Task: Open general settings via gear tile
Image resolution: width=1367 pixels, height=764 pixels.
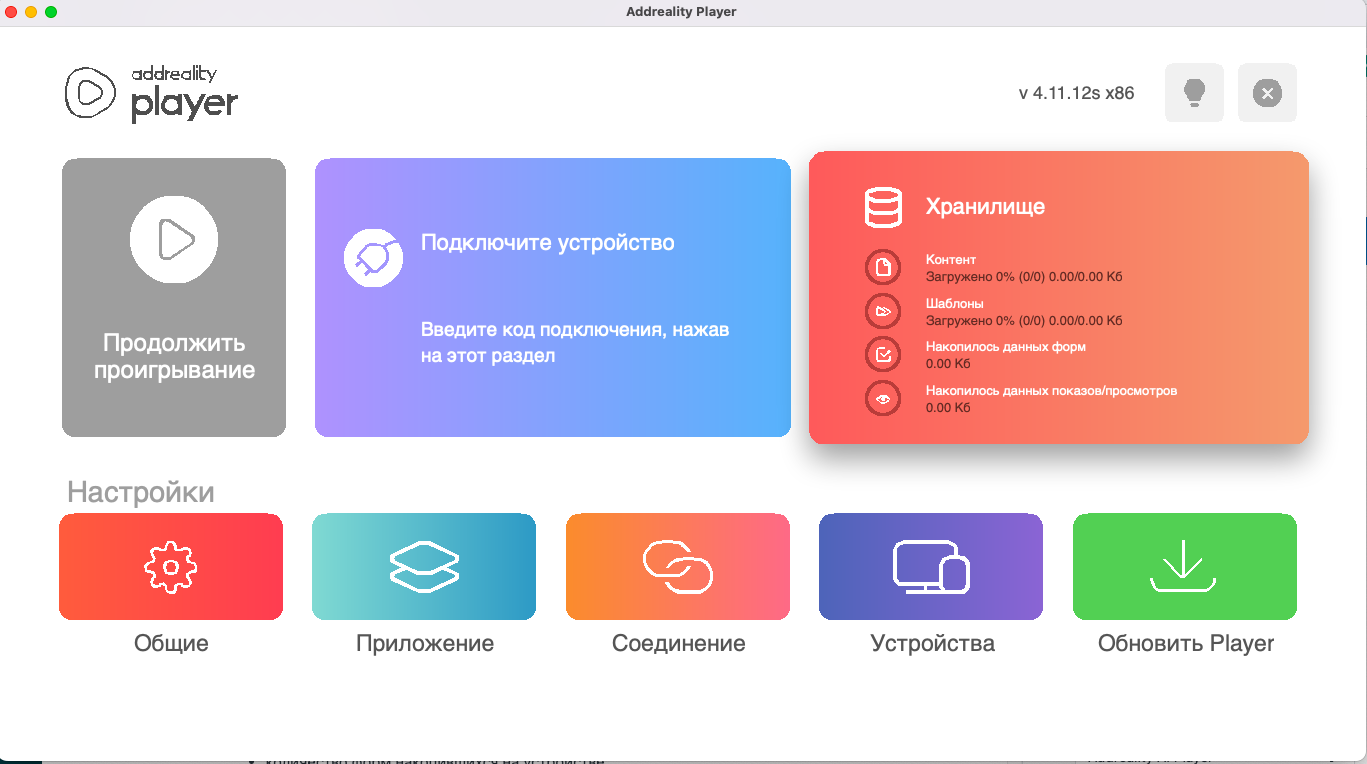Action: click(171, 567)
